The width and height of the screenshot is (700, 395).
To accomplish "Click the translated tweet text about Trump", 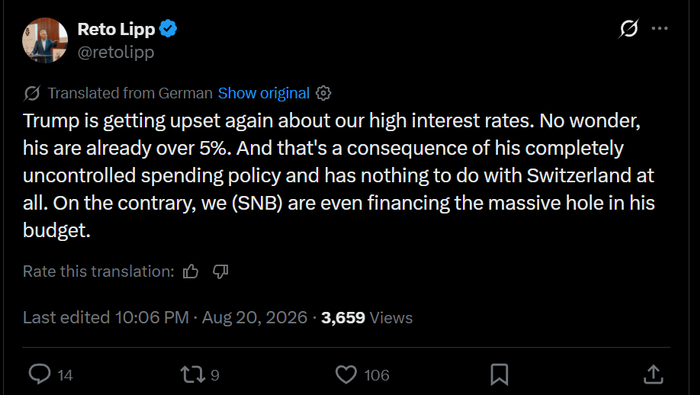I will 339,175.
